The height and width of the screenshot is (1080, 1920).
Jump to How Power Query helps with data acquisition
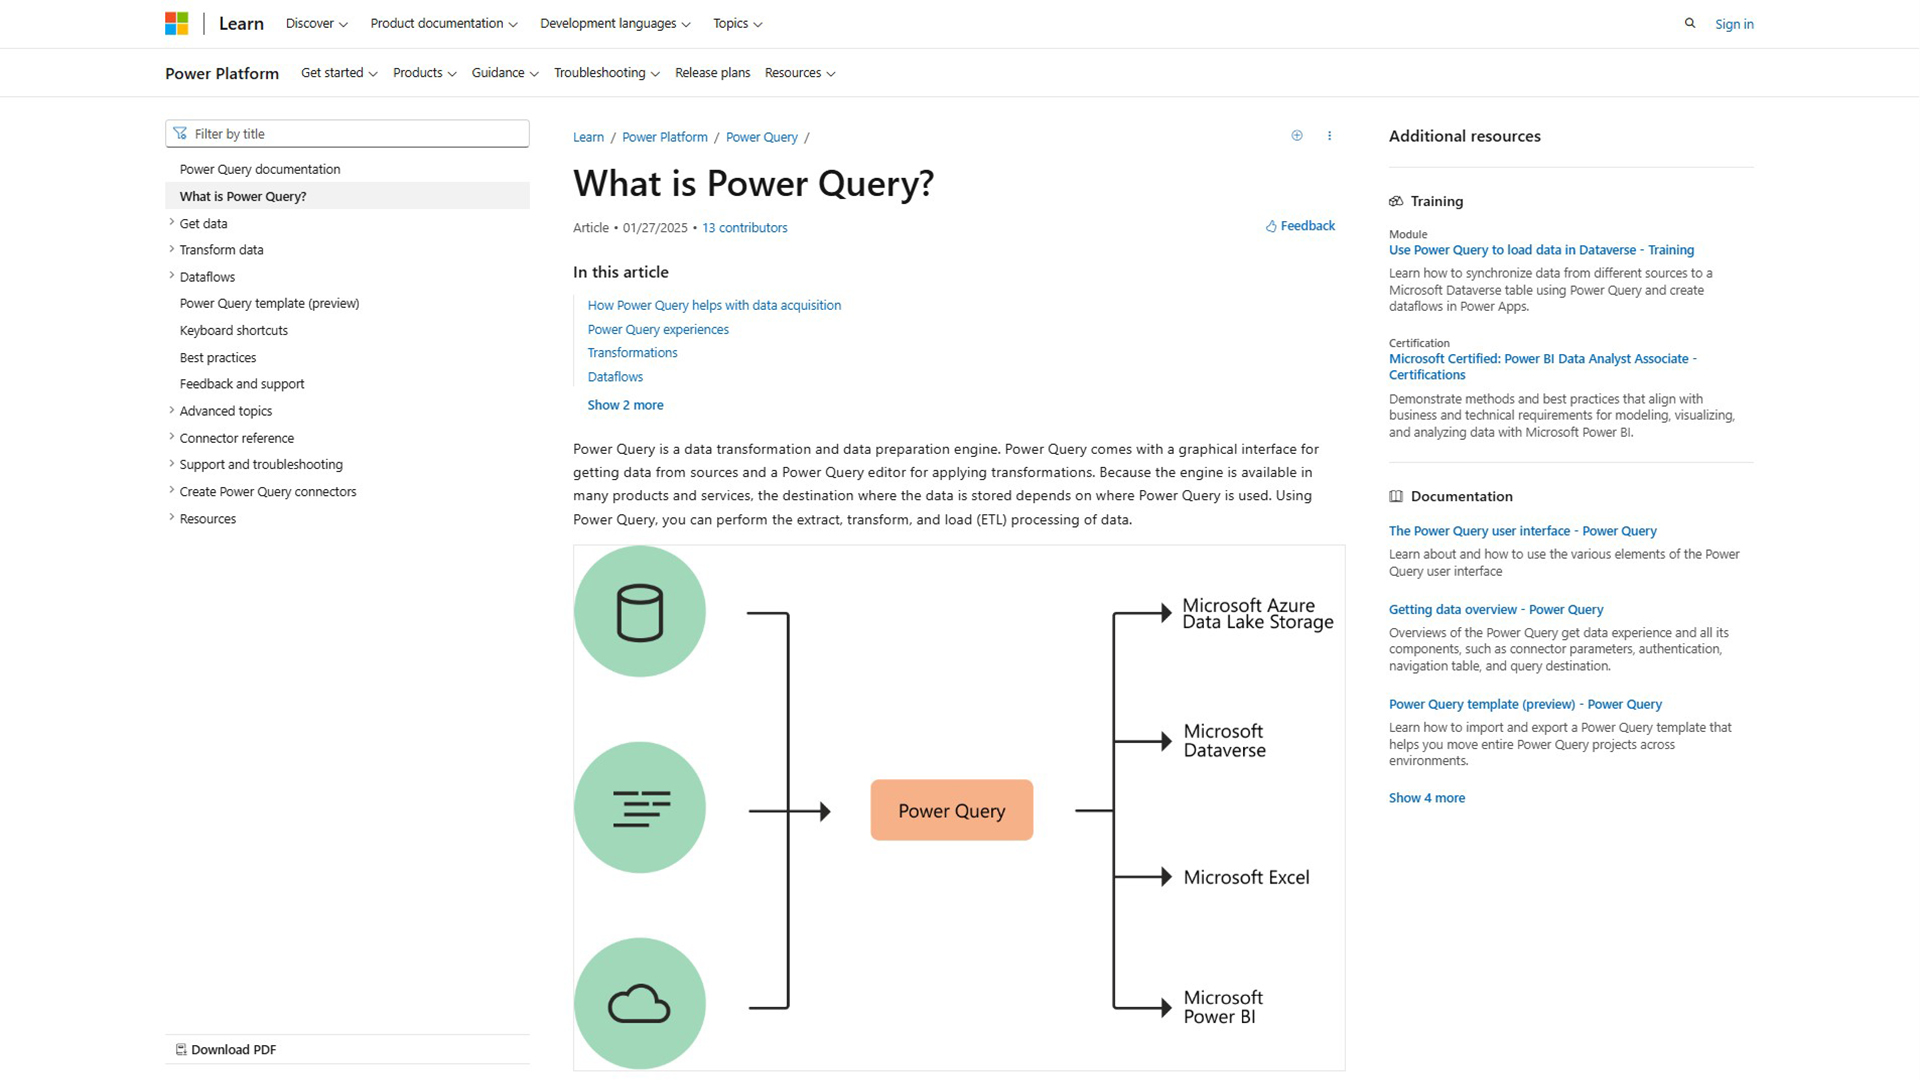714,305
